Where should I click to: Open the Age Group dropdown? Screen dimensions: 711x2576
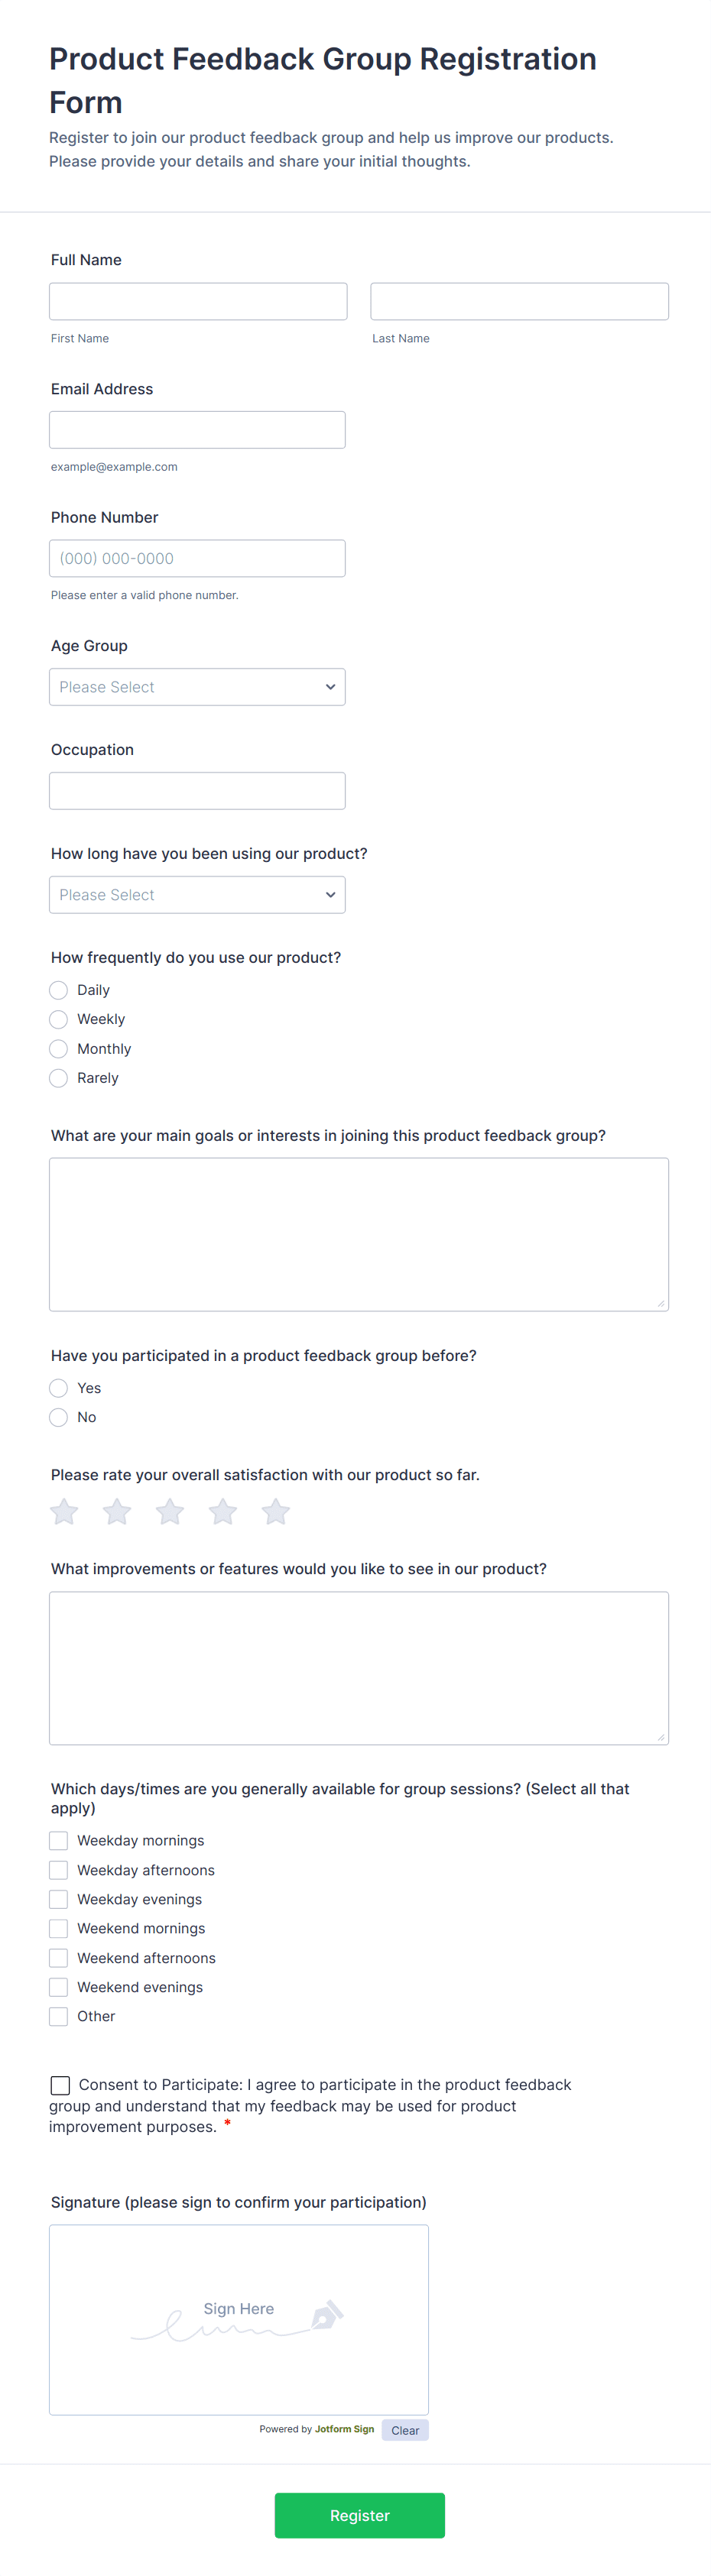[x=197, y=686]
